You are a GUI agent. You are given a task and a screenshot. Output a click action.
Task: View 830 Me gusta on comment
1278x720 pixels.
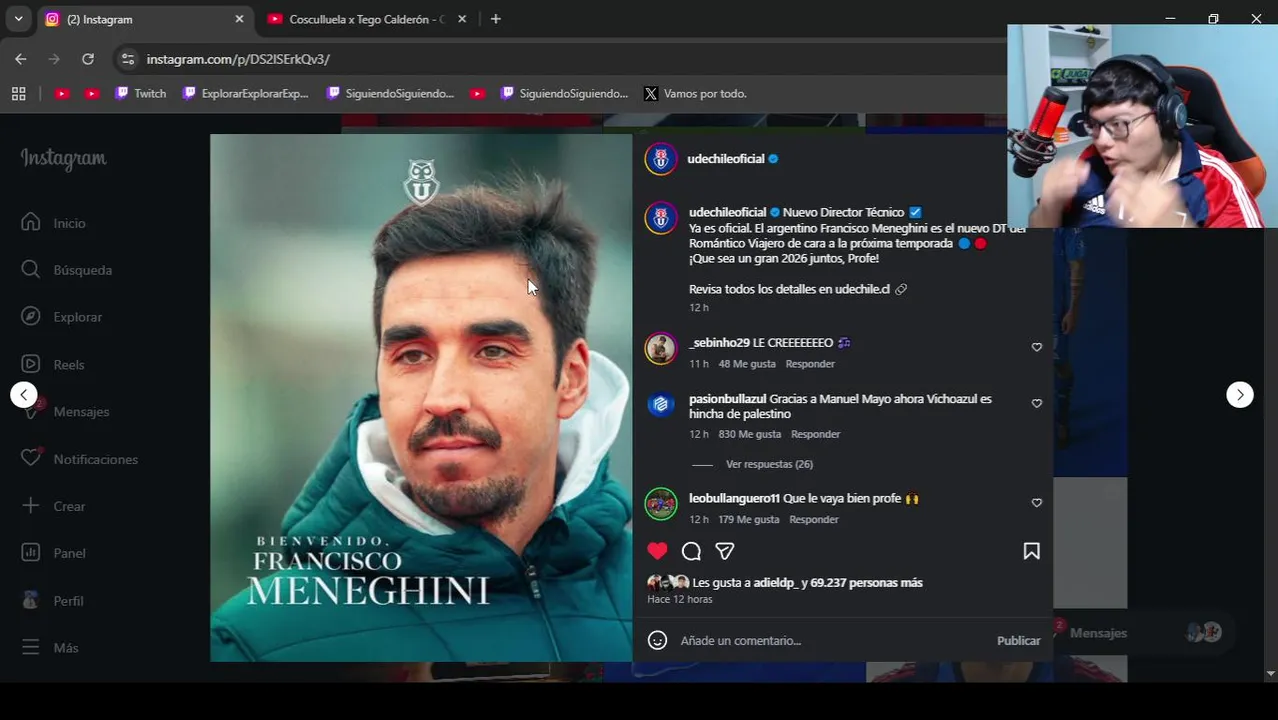tap(750, 434)
